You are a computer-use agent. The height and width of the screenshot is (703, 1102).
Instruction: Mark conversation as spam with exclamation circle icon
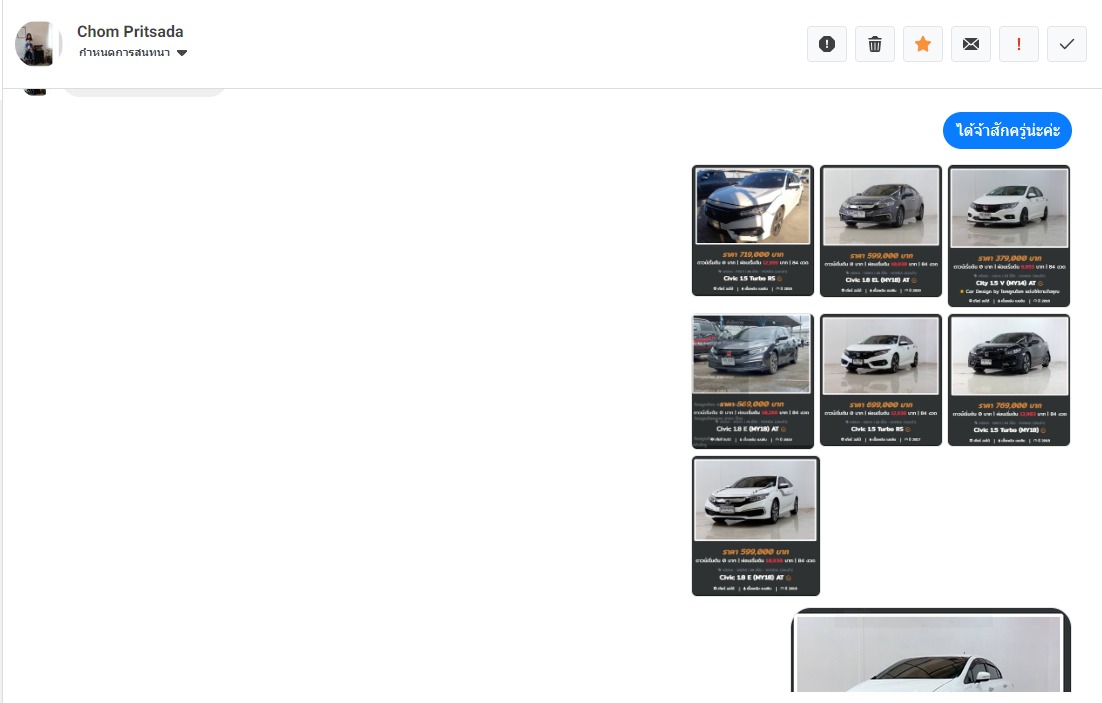[826, 44]
